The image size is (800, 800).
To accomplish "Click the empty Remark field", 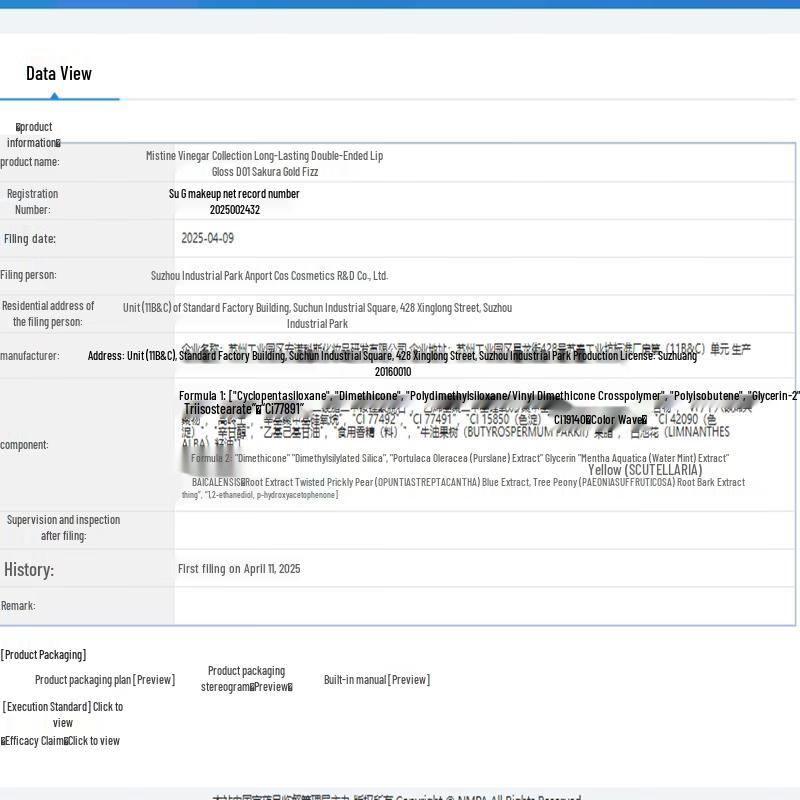I will pyautogui.click(x=484, y=606).
